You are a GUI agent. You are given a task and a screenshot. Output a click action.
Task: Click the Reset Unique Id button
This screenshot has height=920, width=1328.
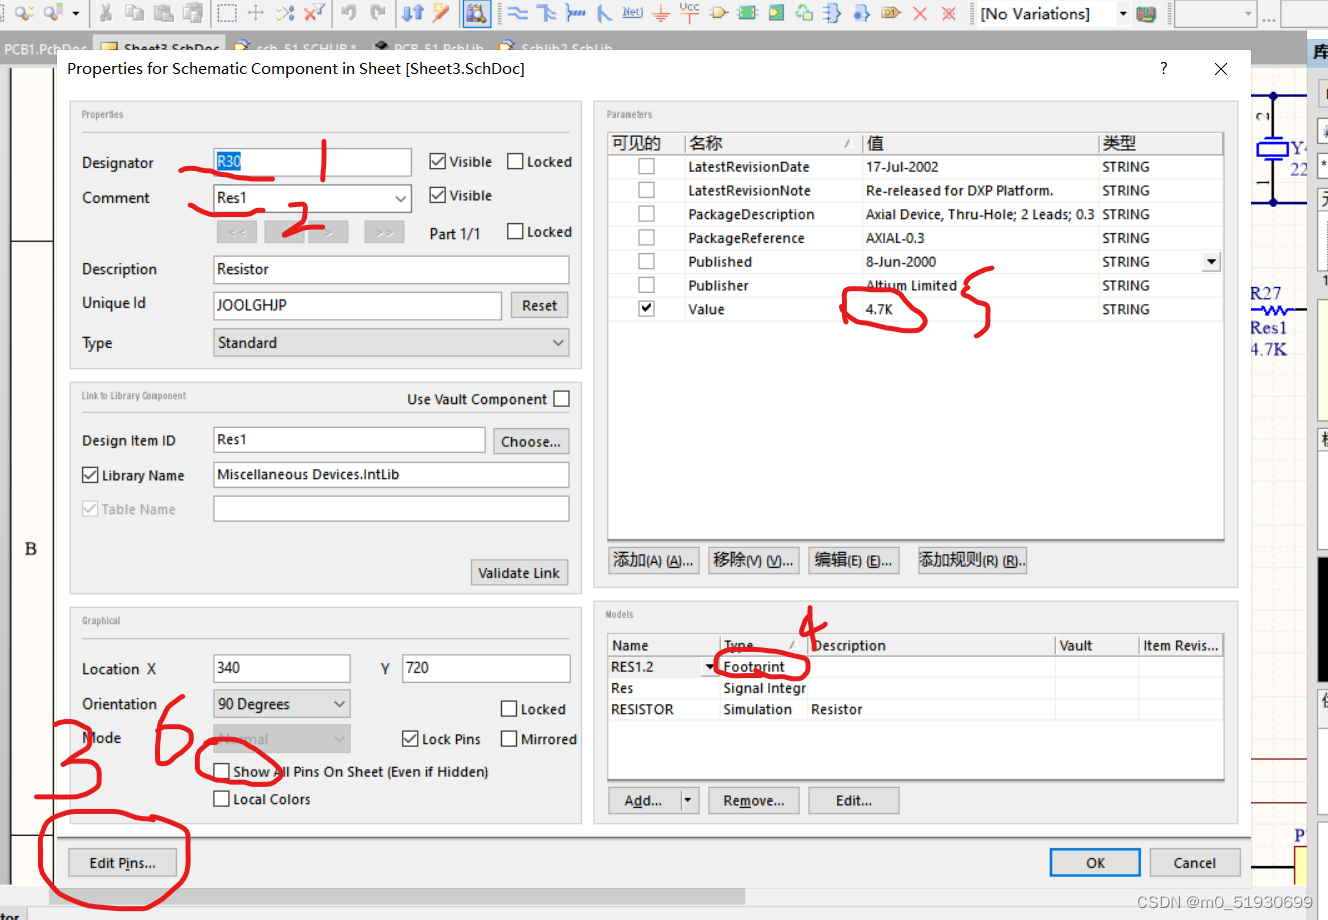coord(539,305)
